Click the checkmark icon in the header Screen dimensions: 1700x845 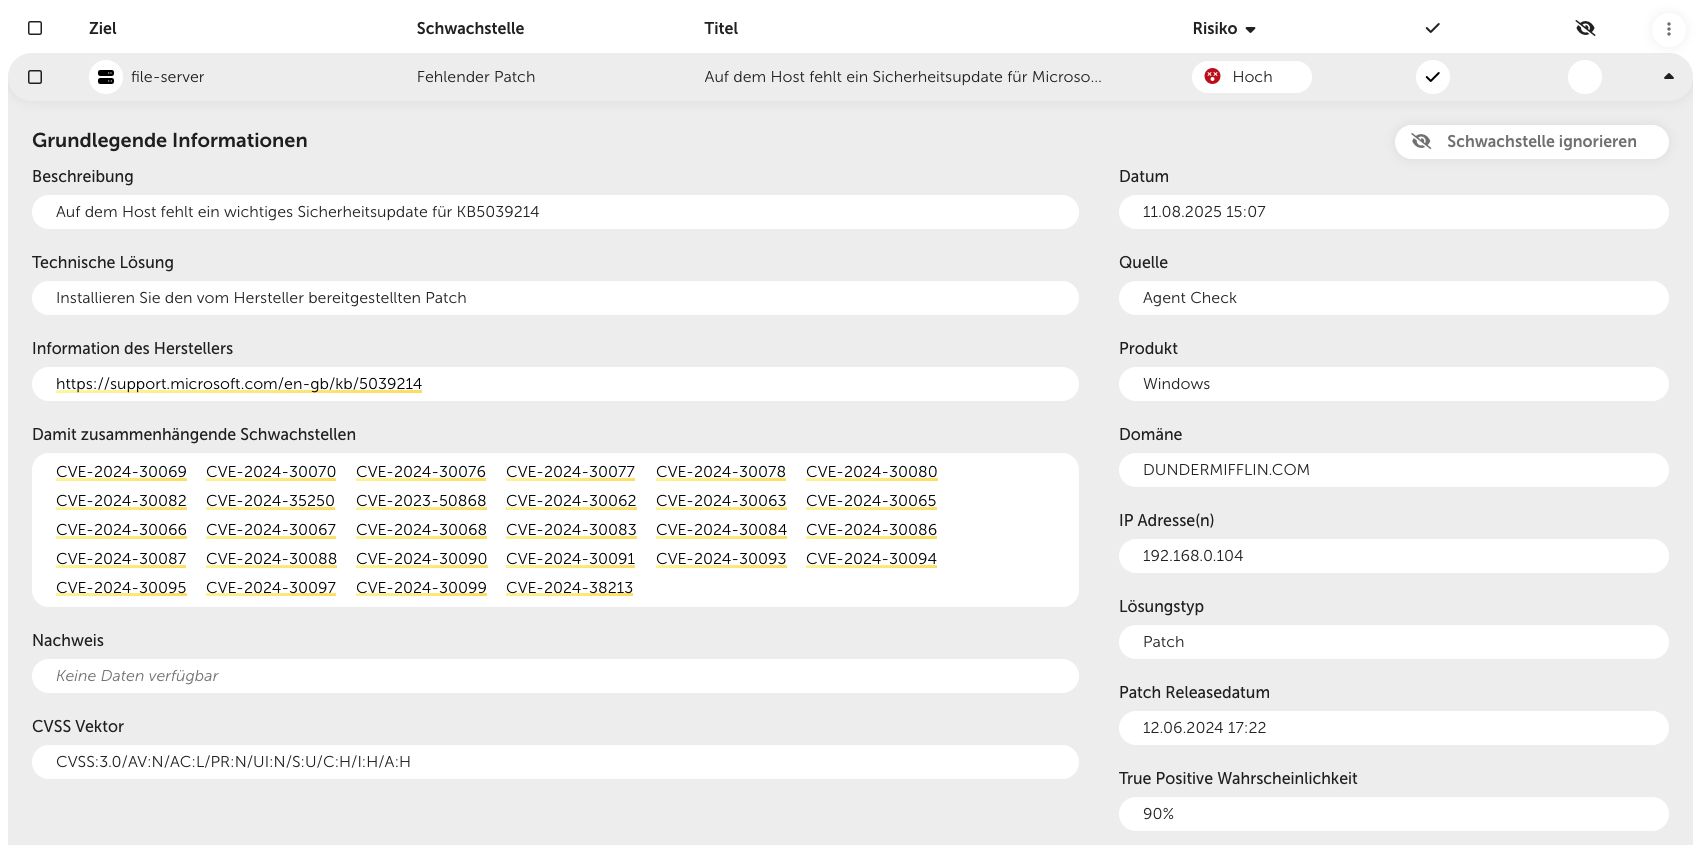(x=1432, y=28)
